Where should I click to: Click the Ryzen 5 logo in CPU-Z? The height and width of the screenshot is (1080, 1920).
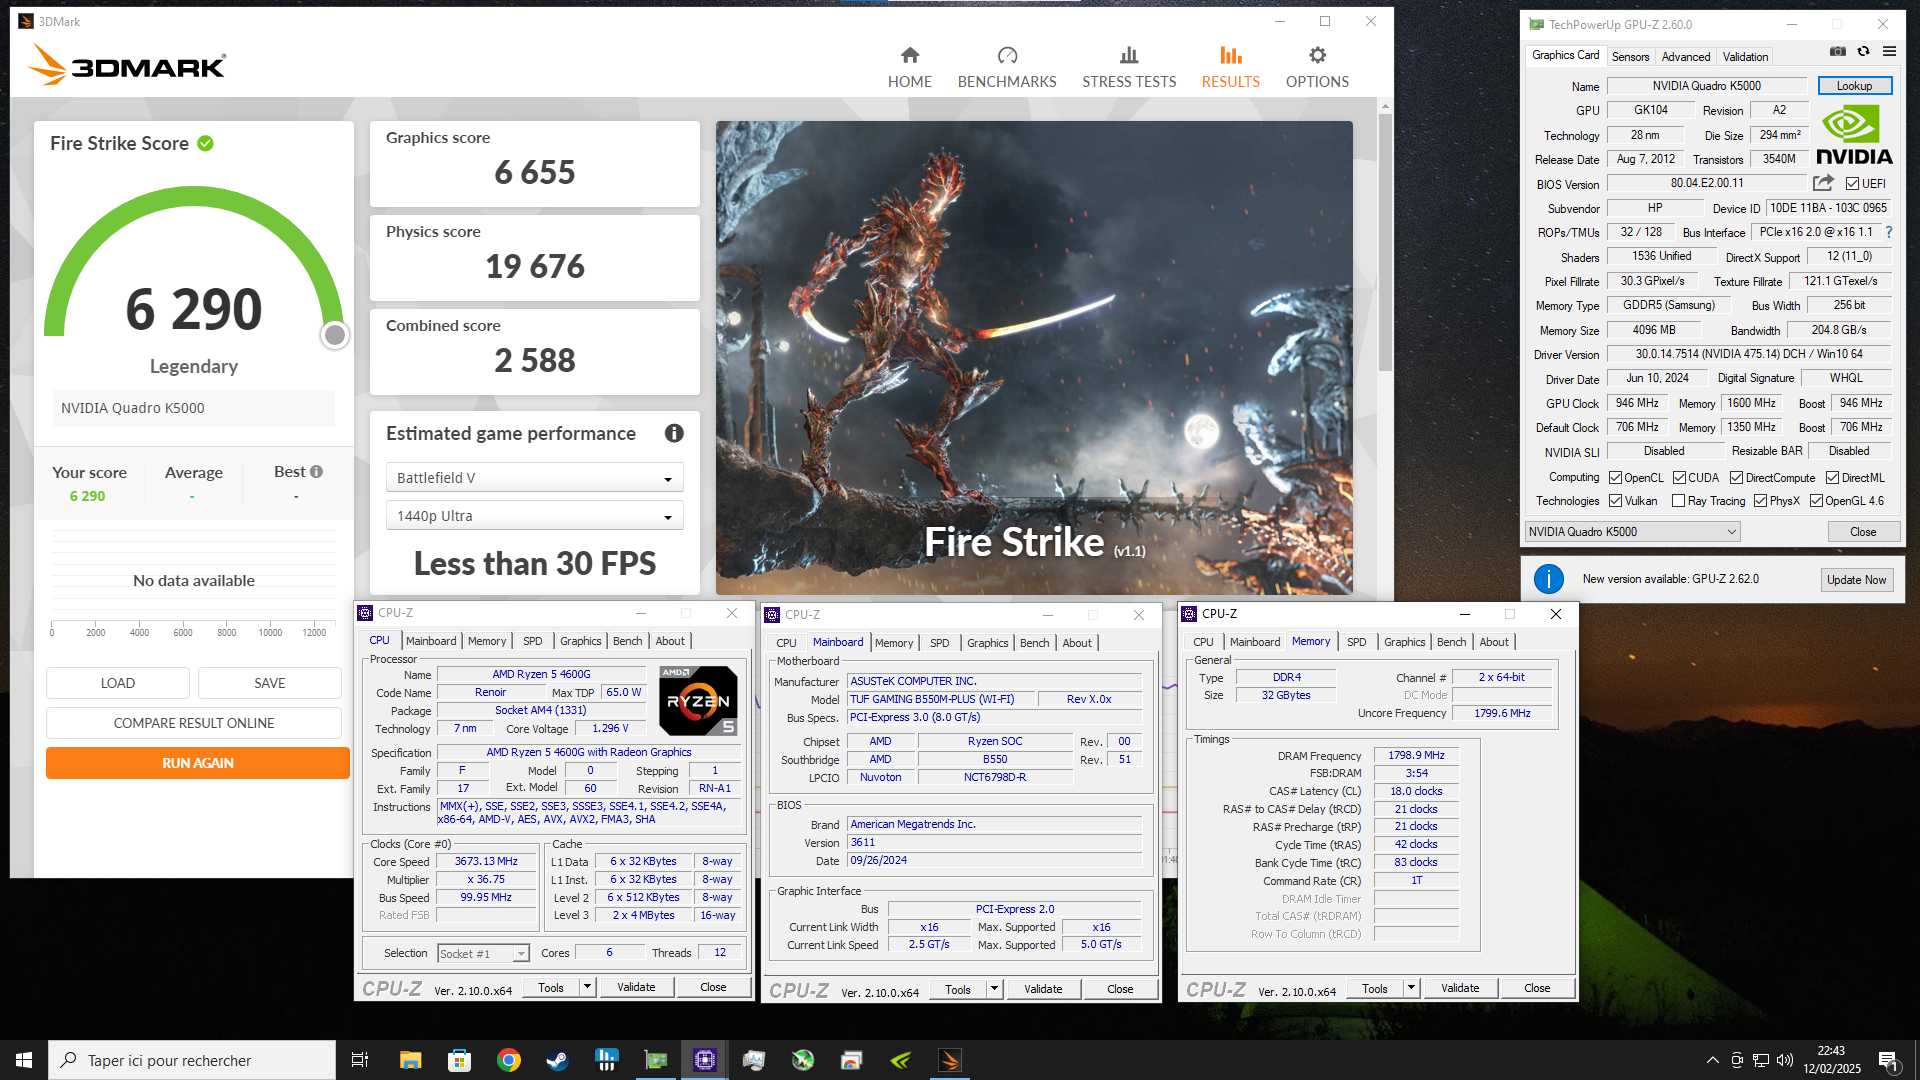[698, 700]
